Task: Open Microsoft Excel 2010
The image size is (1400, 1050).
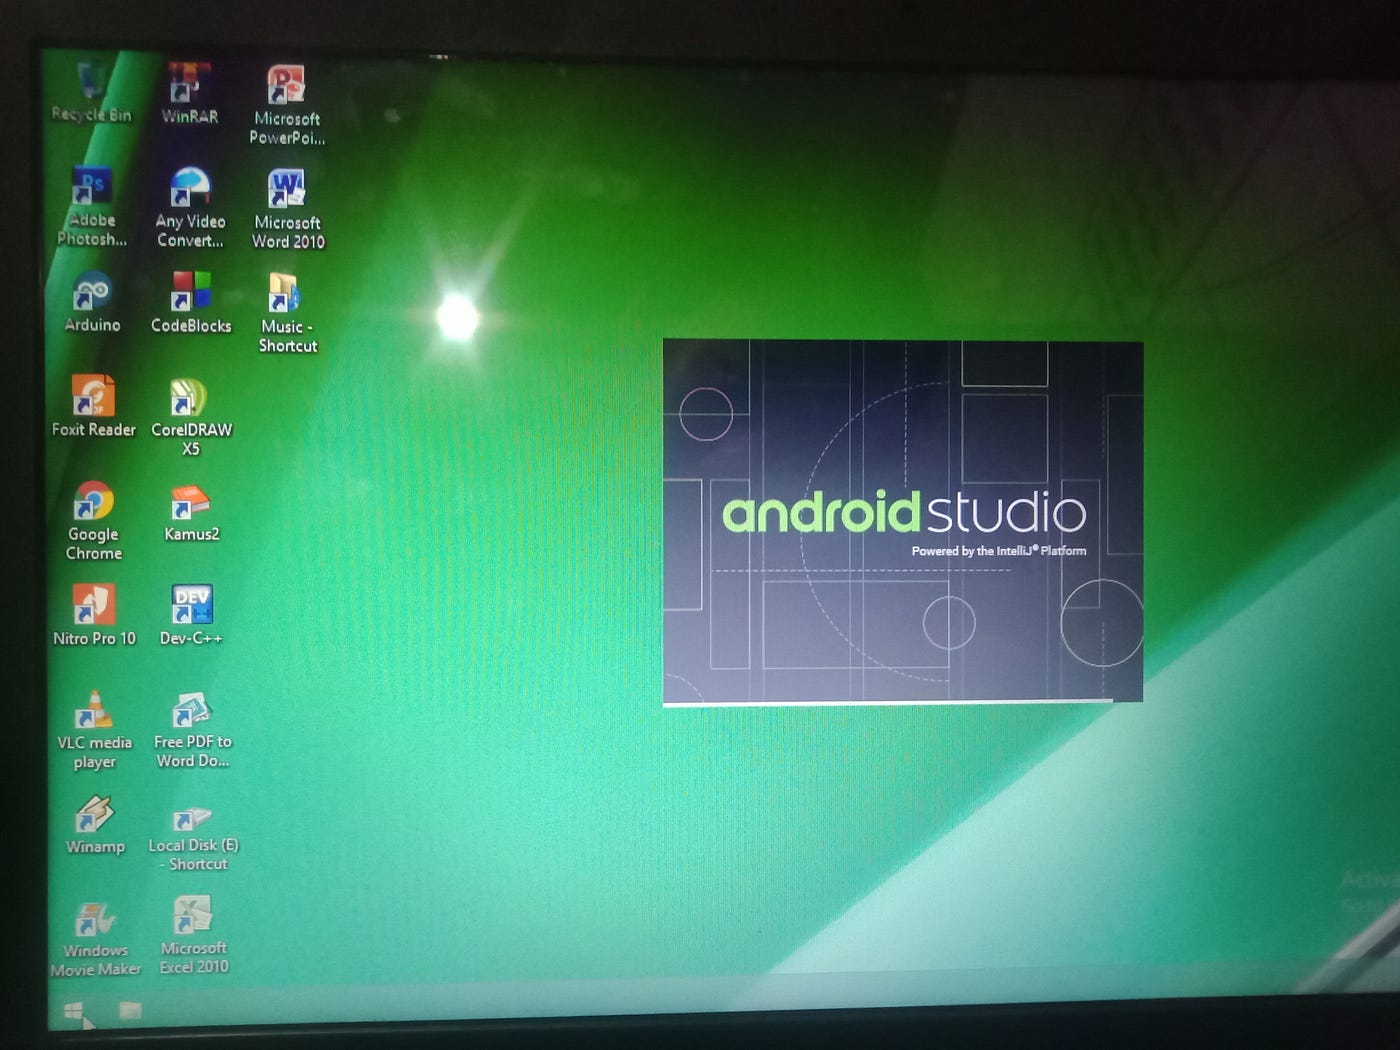Action: tap(190, 913)
